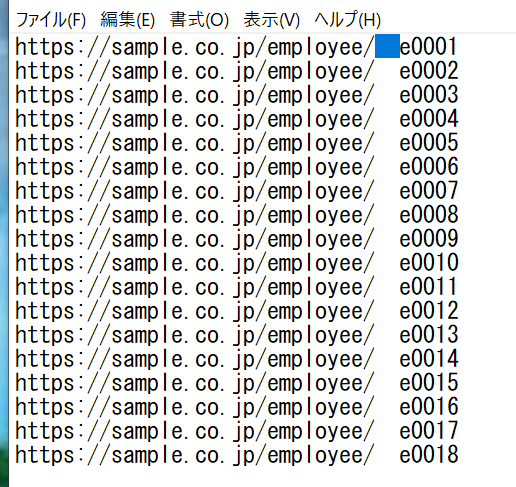Click the URL text on the e0002 line
The width and height of the screenshot is (516, 487).
pyautogui.click(x=195, y=71)
